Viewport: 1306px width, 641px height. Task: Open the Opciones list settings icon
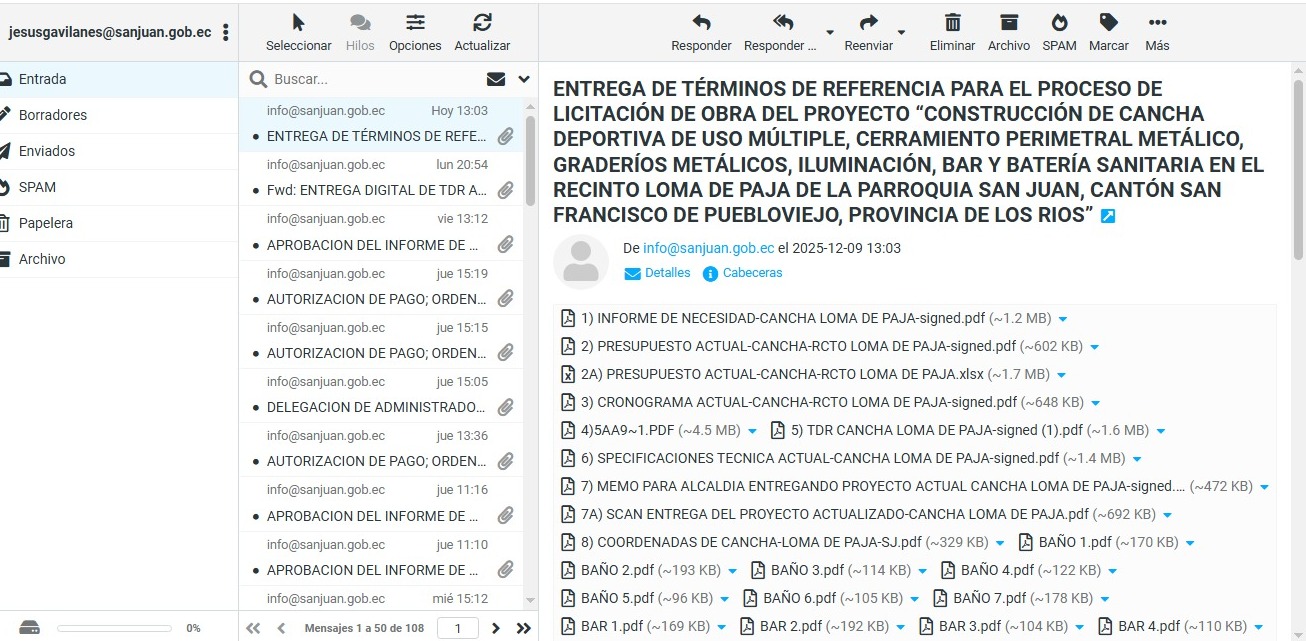click(x=415, y=23)
